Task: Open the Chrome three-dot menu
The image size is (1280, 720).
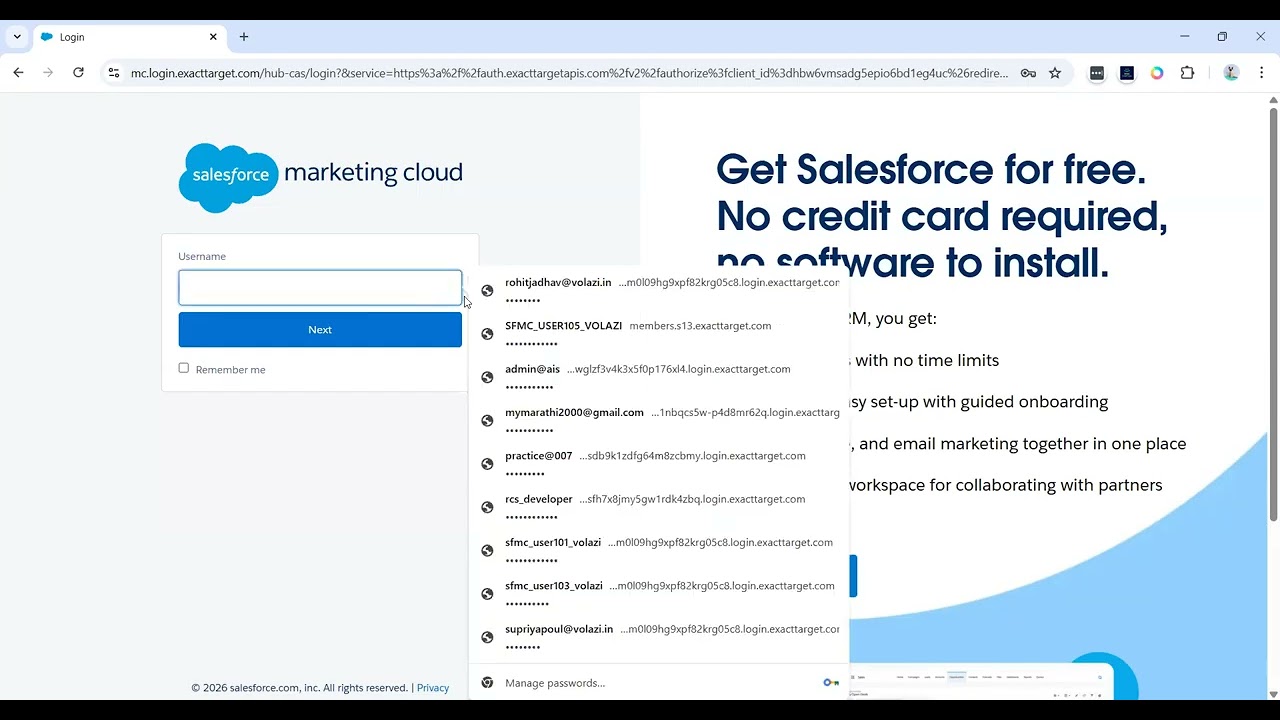Action: pos(1262,73)
